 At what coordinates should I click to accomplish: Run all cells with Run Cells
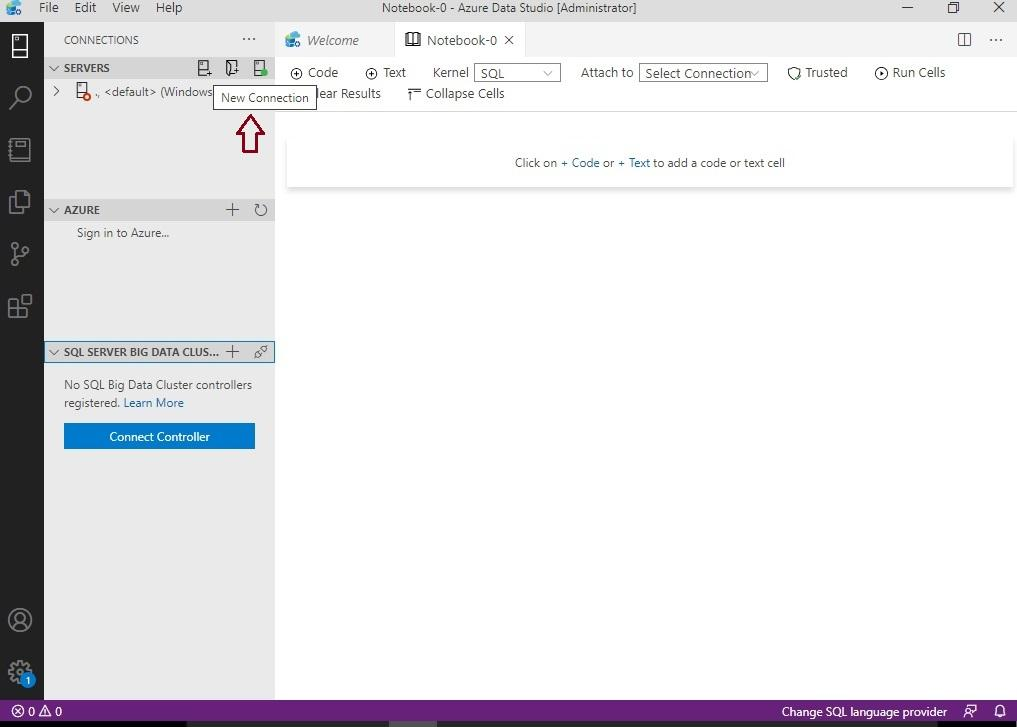tap(910, 73)
